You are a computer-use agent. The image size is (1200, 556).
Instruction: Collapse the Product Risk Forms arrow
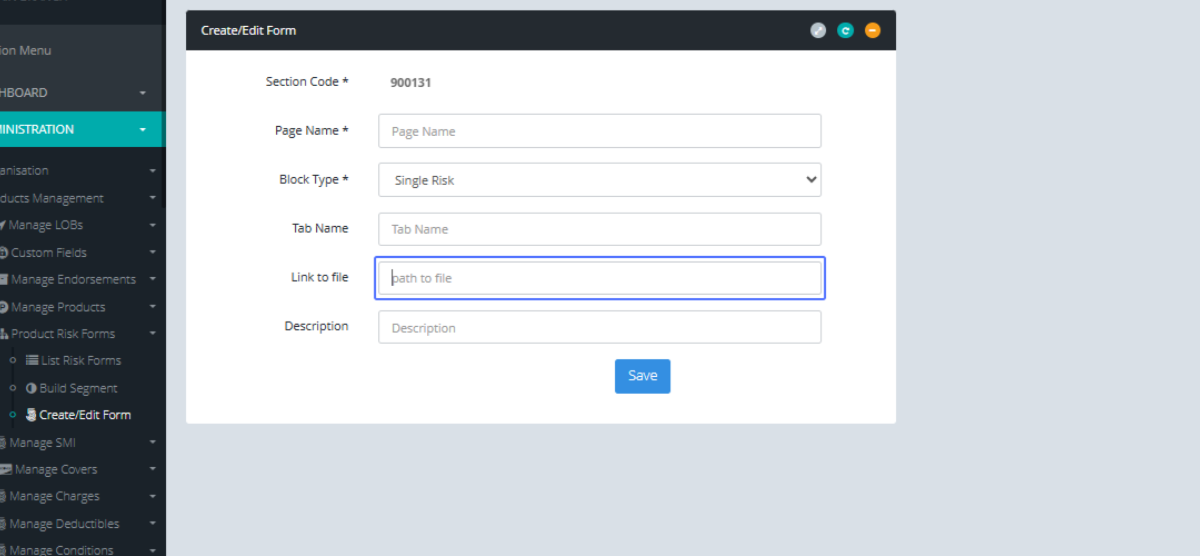pos(153,334)
